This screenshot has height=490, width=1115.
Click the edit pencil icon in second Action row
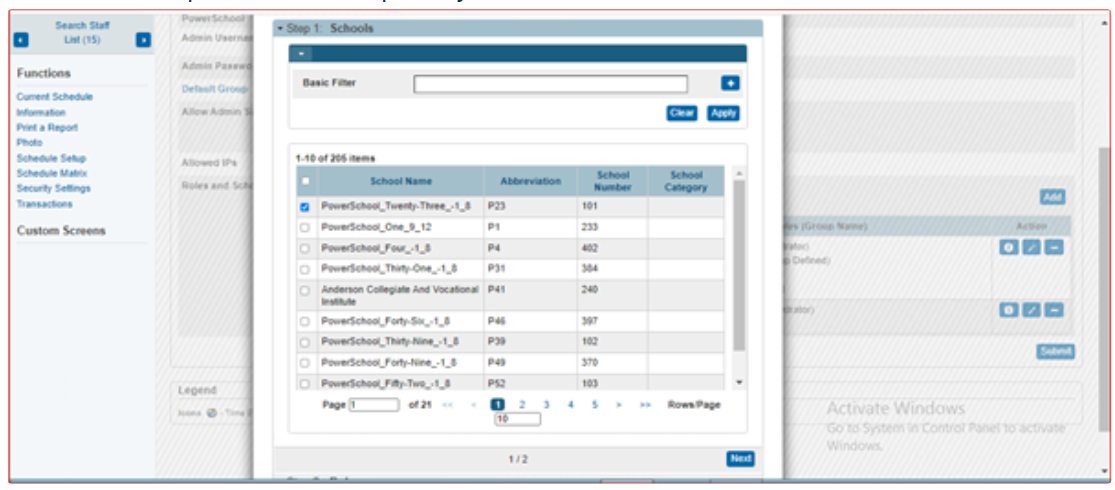point(1031,311)
